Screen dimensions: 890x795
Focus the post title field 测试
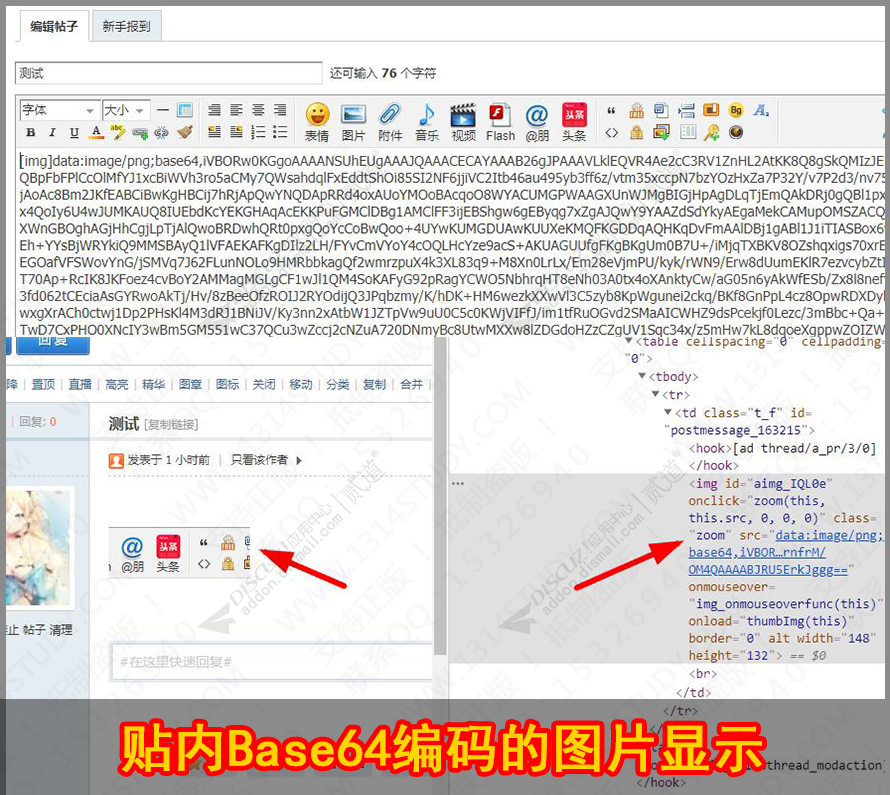[169, 73]
